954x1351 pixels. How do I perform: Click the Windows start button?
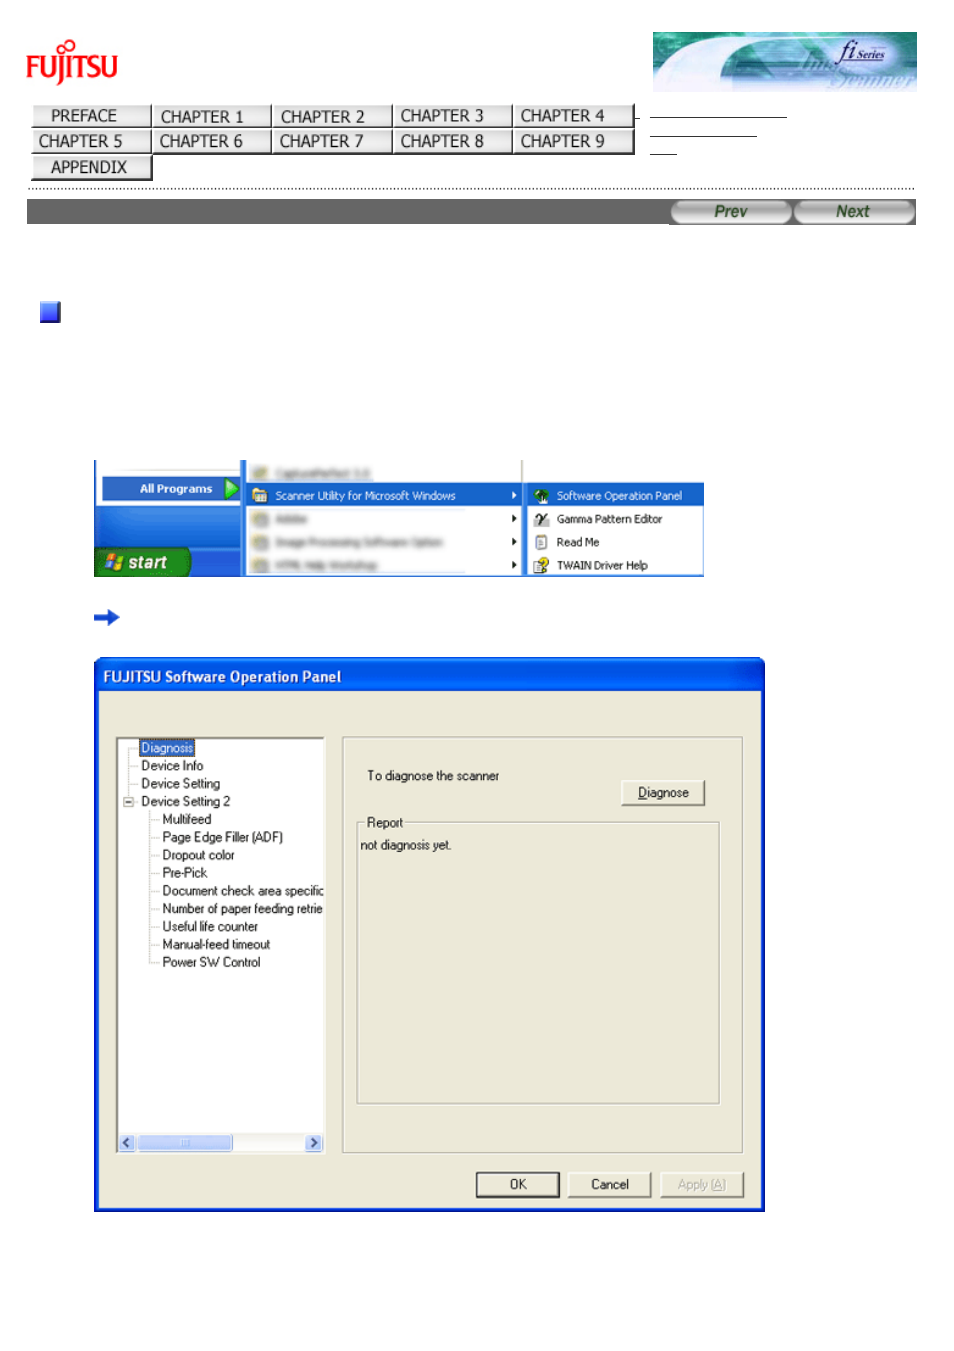[x=142, y=562]
